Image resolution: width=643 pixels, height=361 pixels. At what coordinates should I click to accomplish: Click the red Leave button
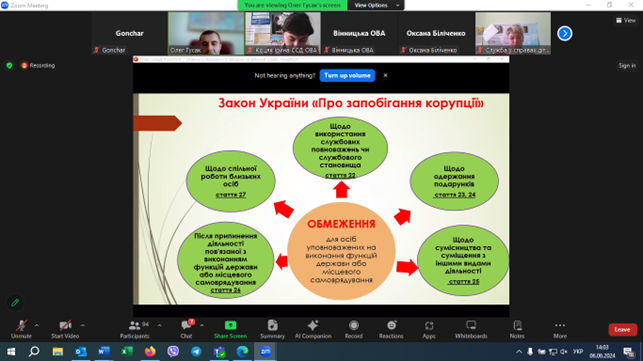coord(622,329)
